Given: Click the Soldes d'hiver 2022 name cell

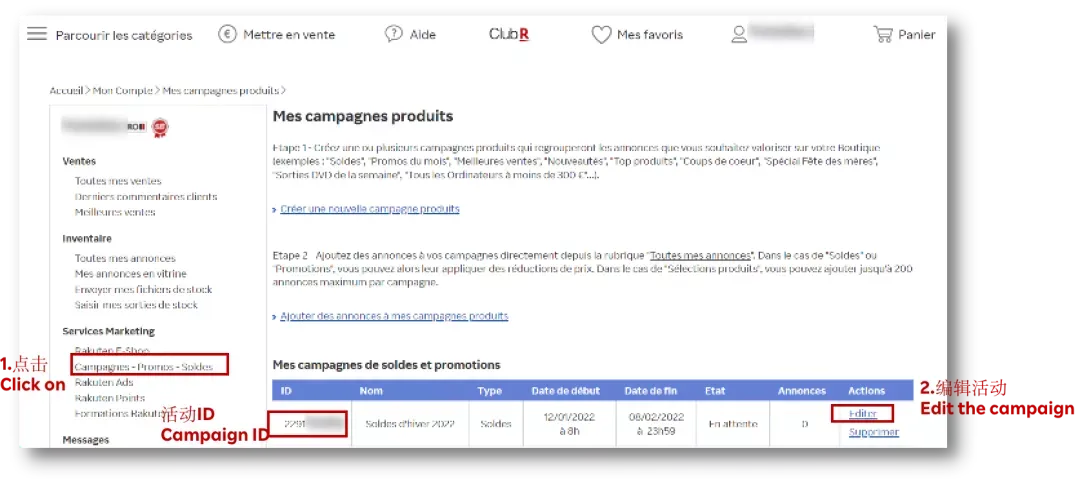Looking at the screenshot, I should 410,424.
